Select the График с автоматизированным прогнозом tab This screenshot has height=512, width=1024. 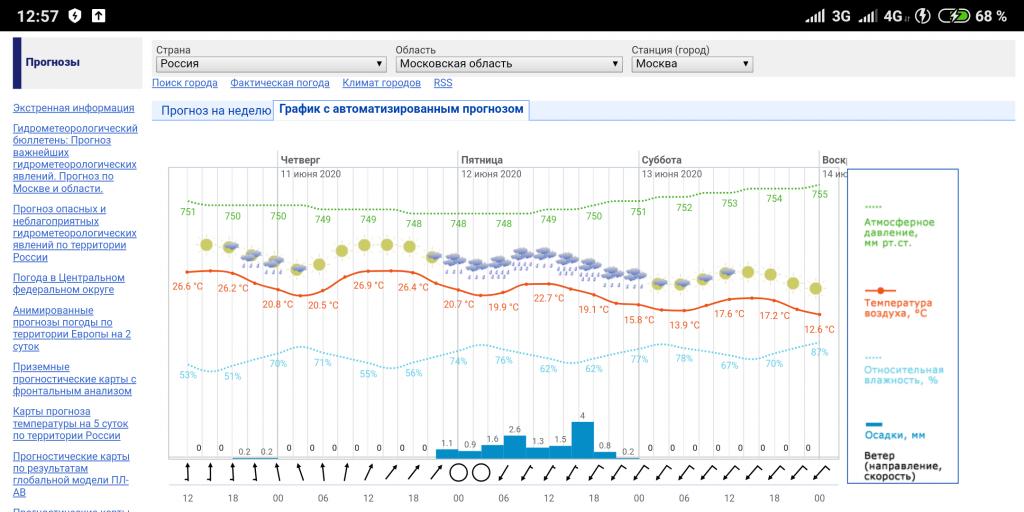pyautogui.click(x=401, y=110)
